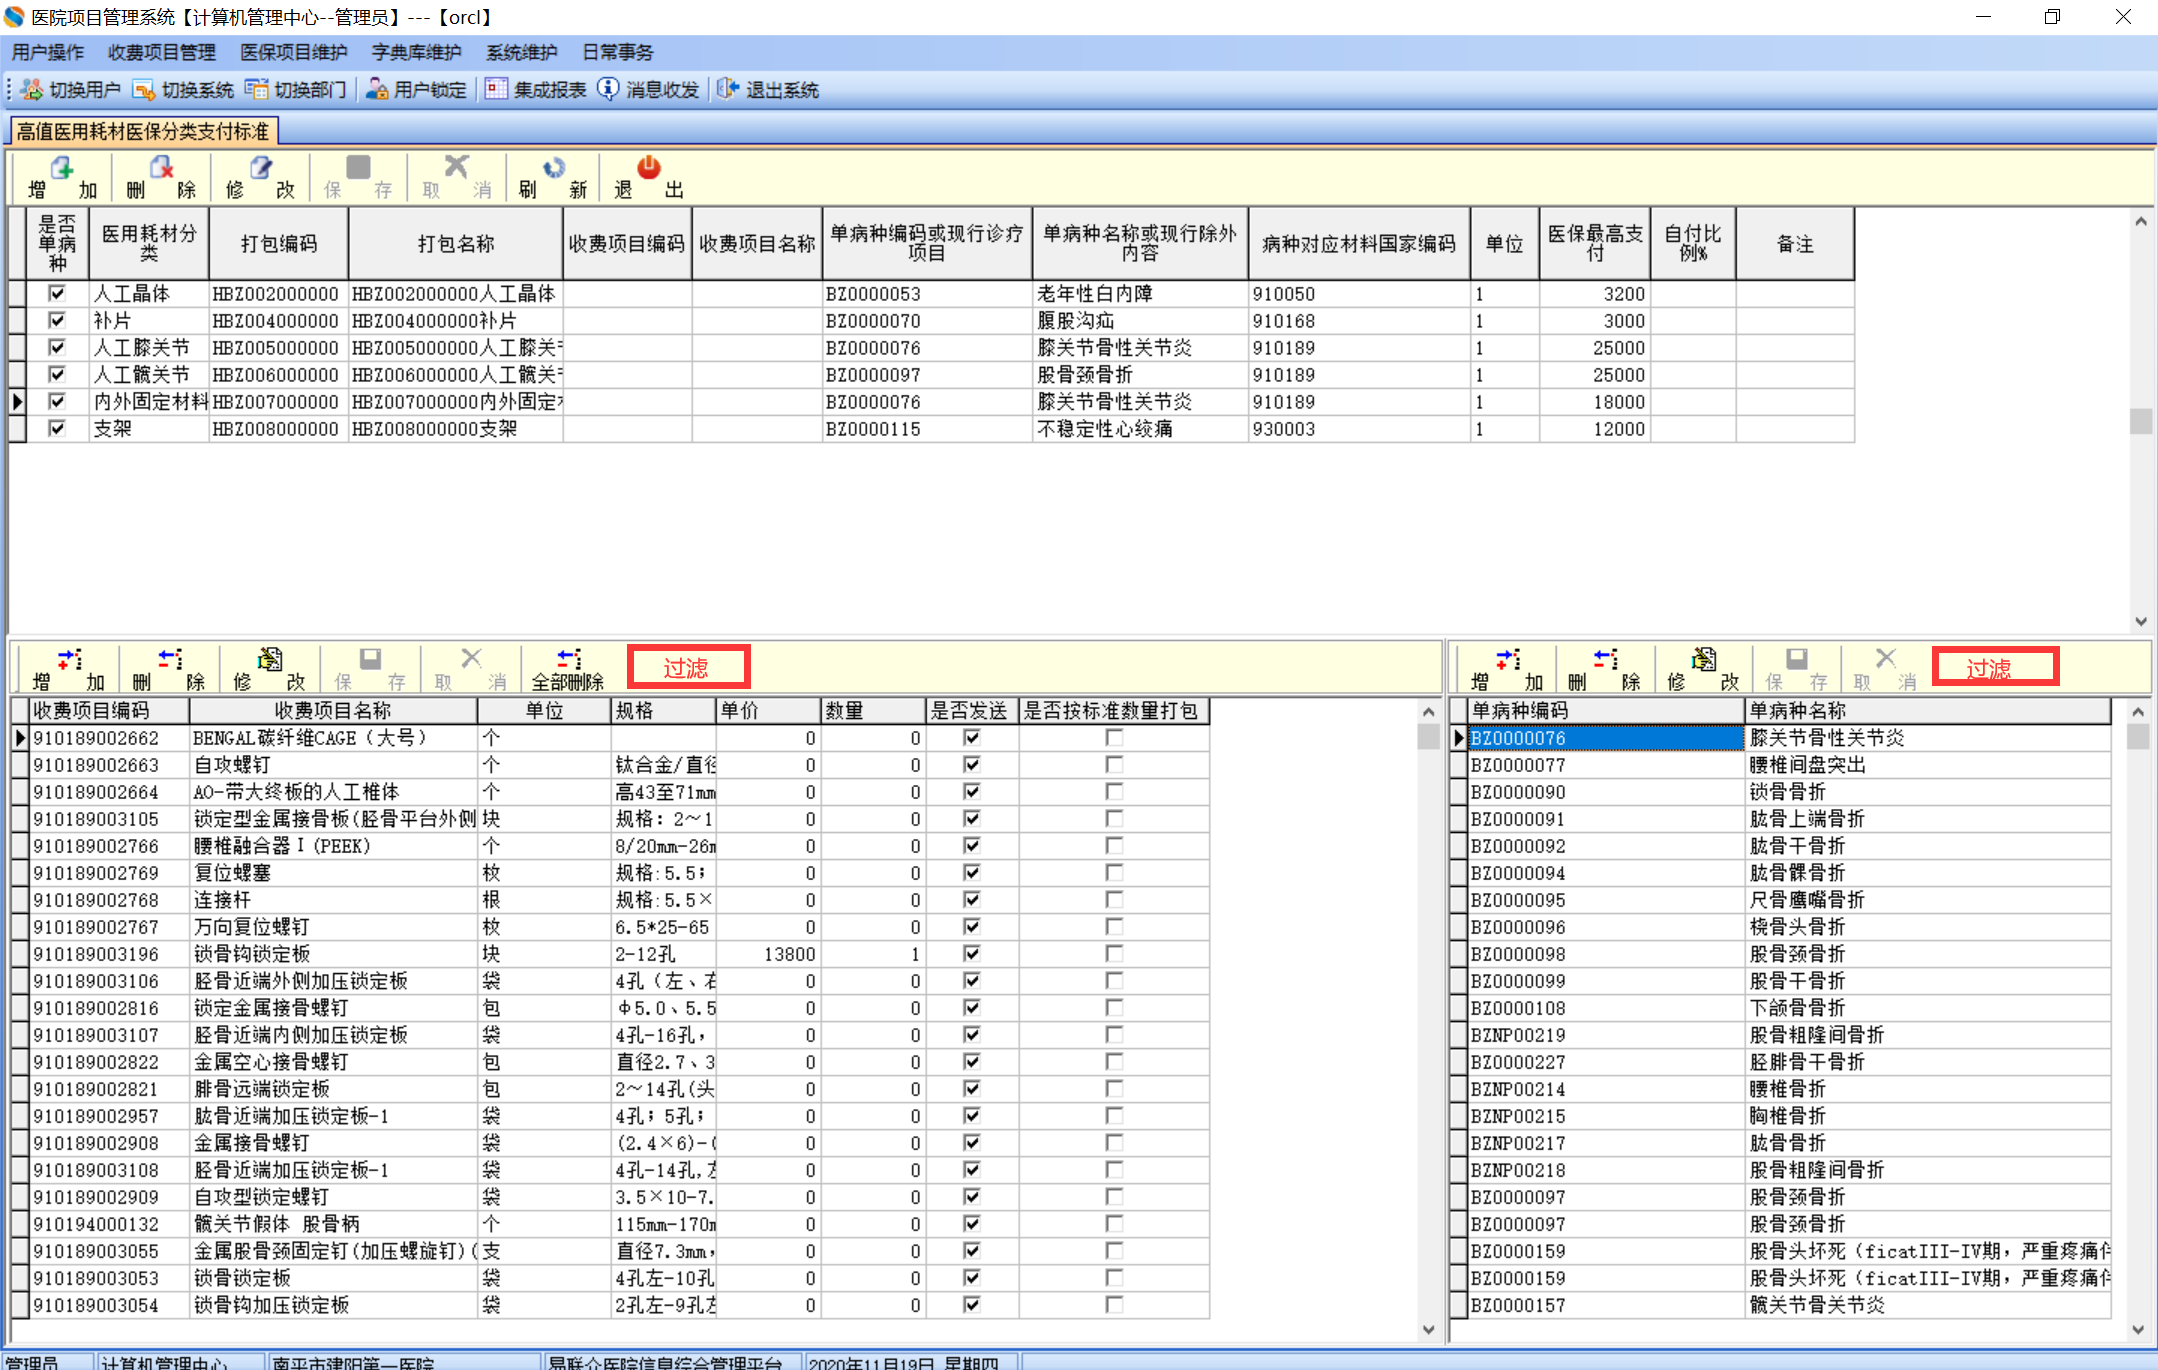Open 集成报表 integrated reports

(x=536, y=90)
